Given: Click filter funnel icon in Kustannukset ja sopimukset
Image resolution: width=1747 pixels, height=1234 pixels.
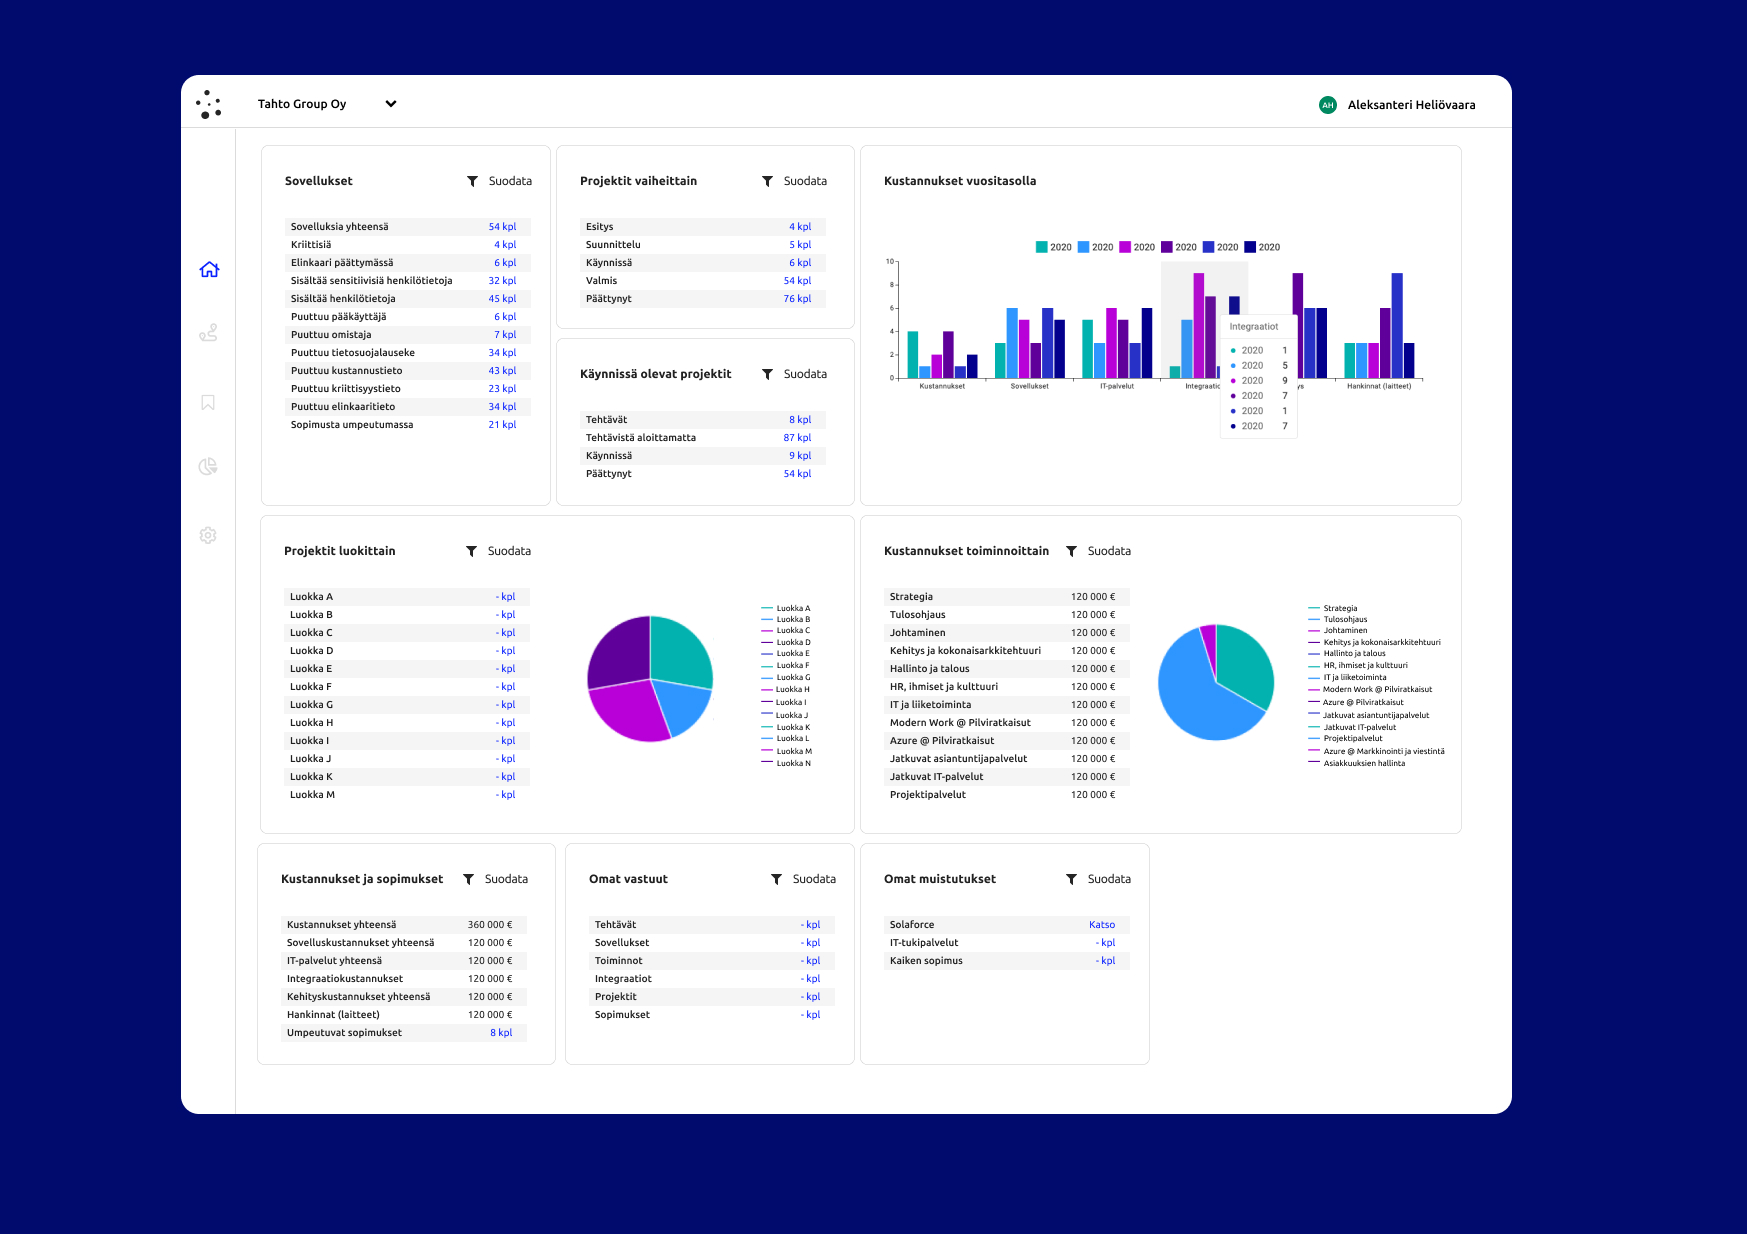Looking at the screenshot, I should click(x=468, y=879).
